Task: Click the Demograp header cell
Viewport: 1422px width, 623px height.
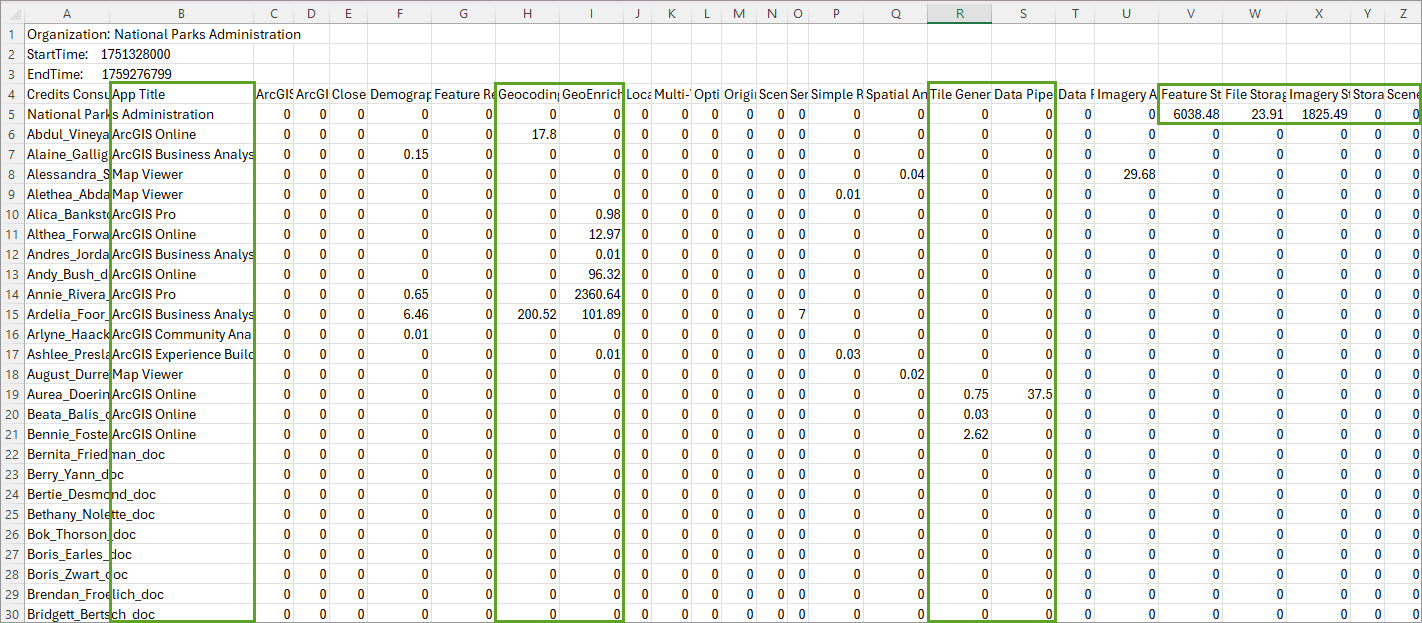Action: click(399, 94)
